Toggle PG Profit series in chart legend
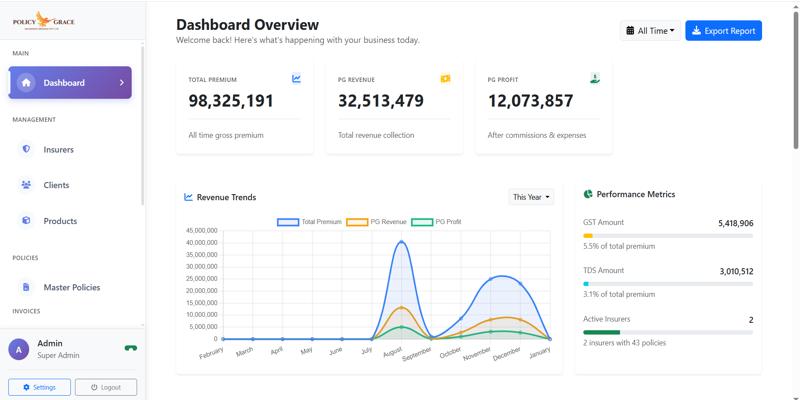 pyautogui.click(x=437, y=222)
